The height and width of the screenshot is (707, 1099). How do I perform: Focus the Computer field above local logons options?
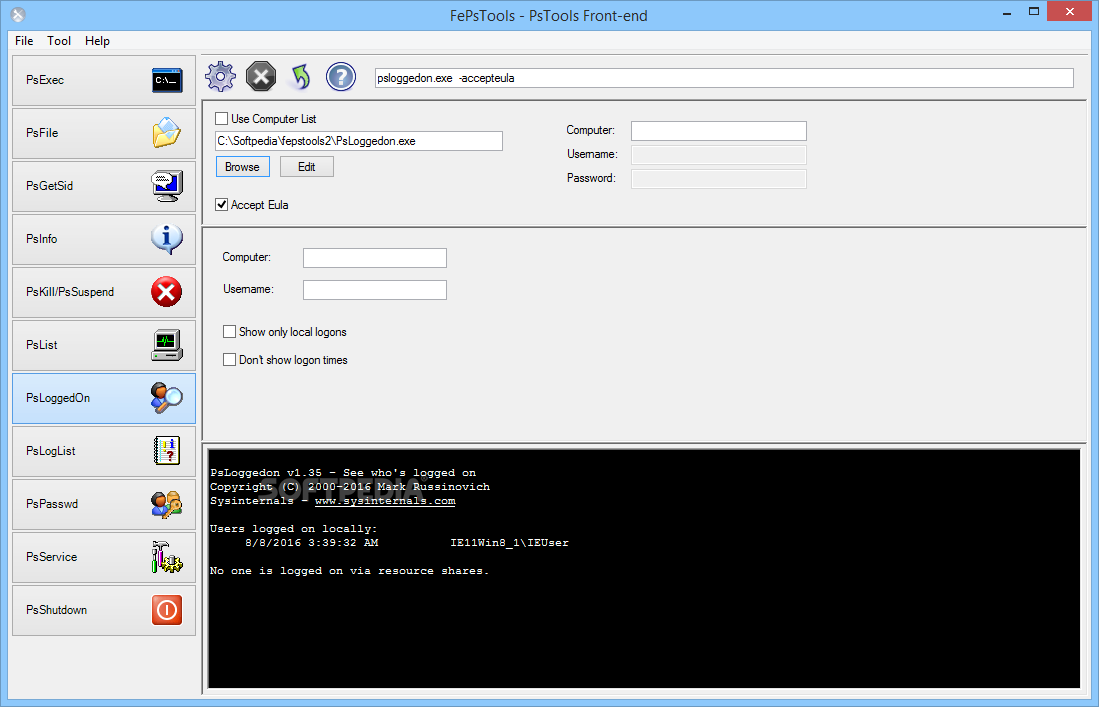pos(374,258)
